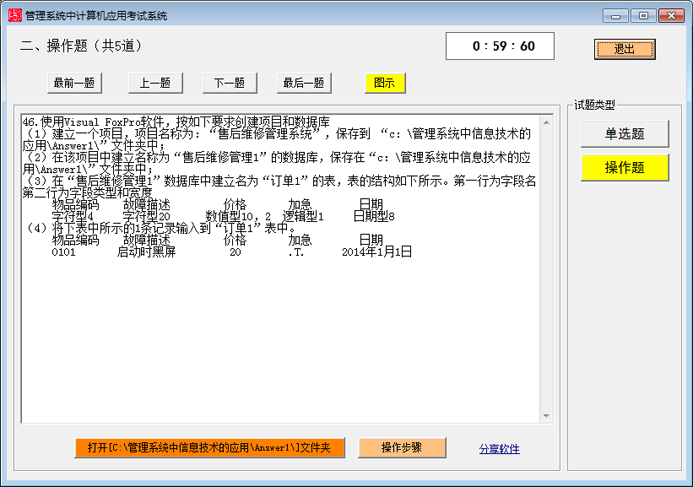The image size is (693, 487).
Task: Jump to last question 最后一题
Action: 304,83
